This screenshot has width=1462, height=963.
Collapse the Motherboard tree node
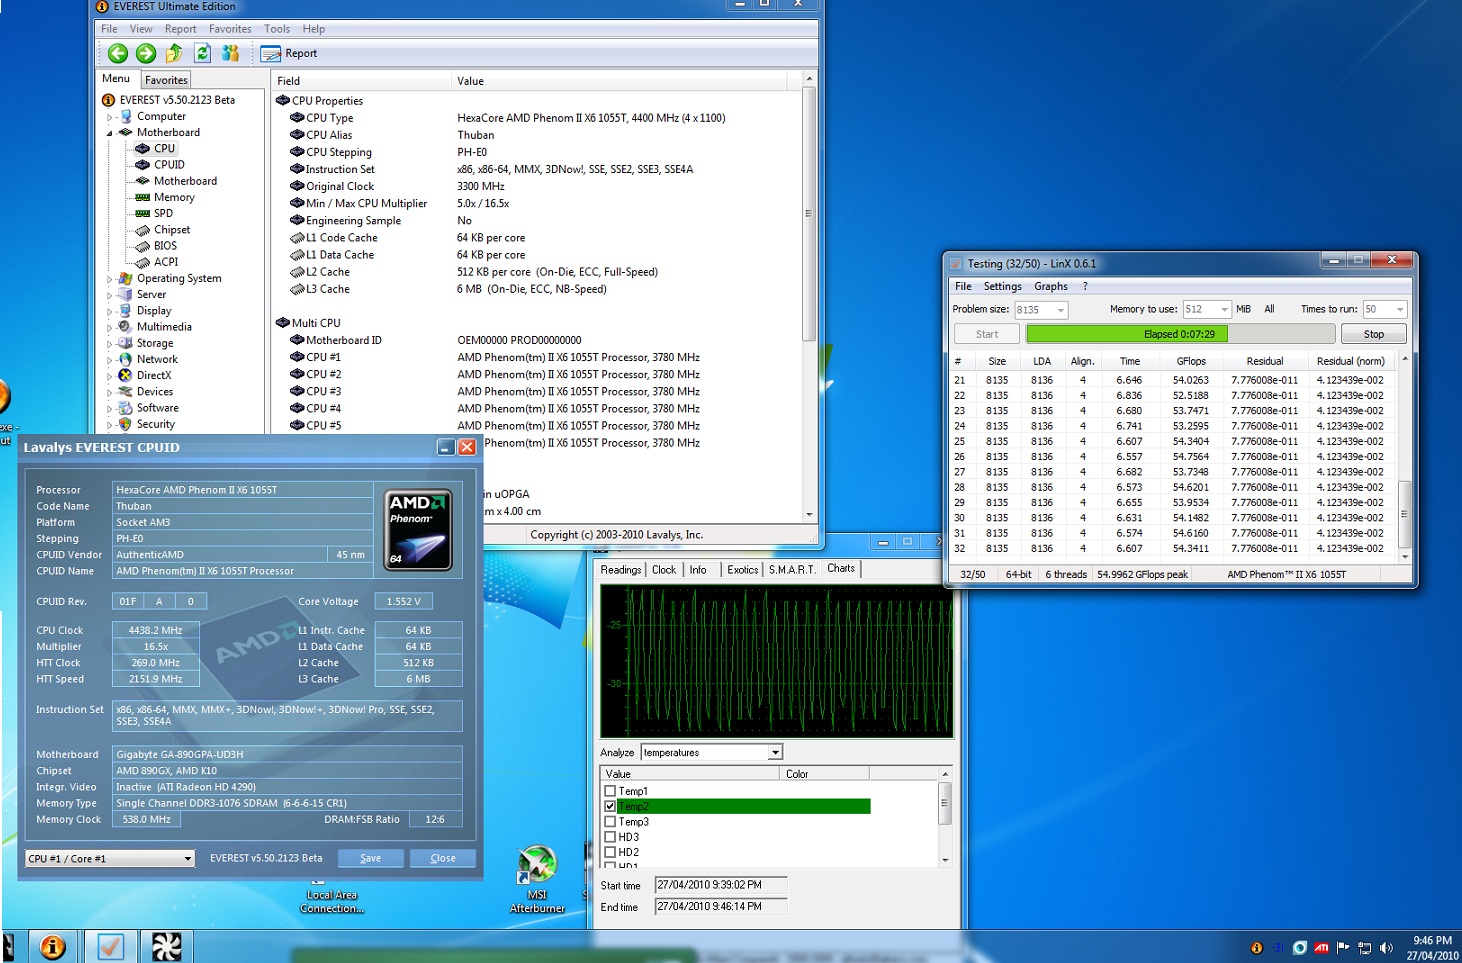[x=110, y=133]
